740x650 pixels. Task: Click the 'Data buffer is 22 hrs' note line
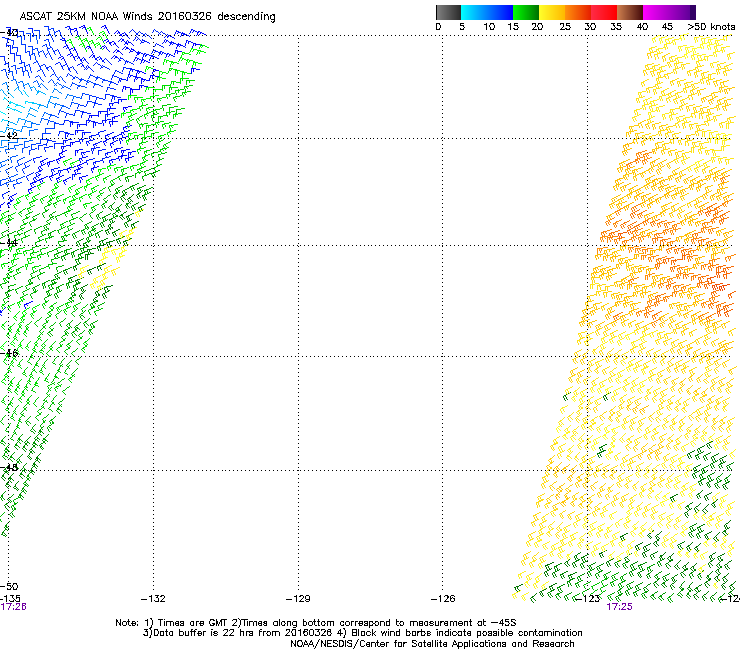coord(362,633)
